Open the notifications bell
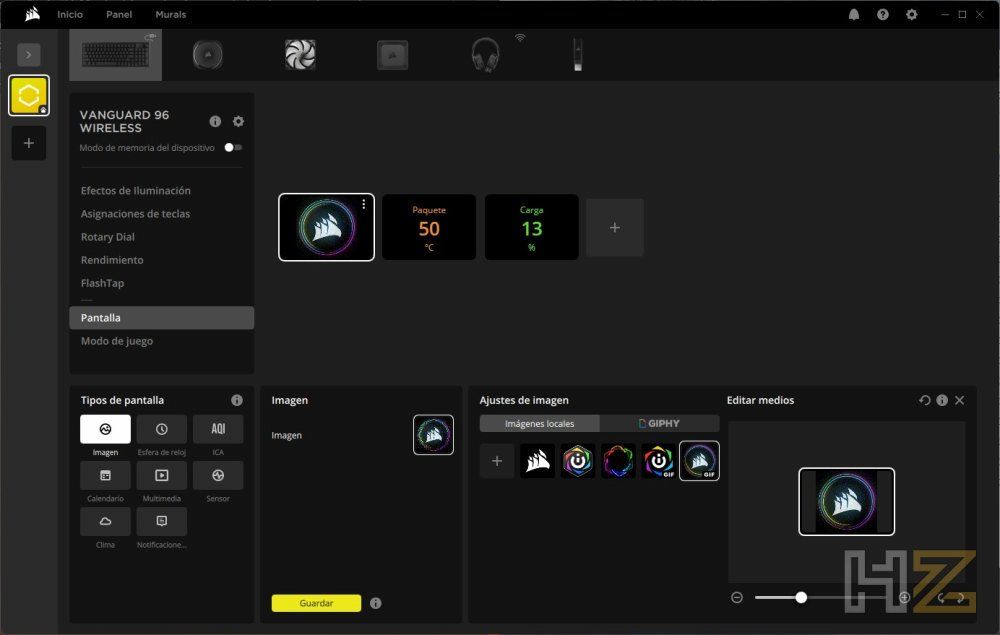The width and height of the screenshot is (1000, 635). (x=854, y=14)
